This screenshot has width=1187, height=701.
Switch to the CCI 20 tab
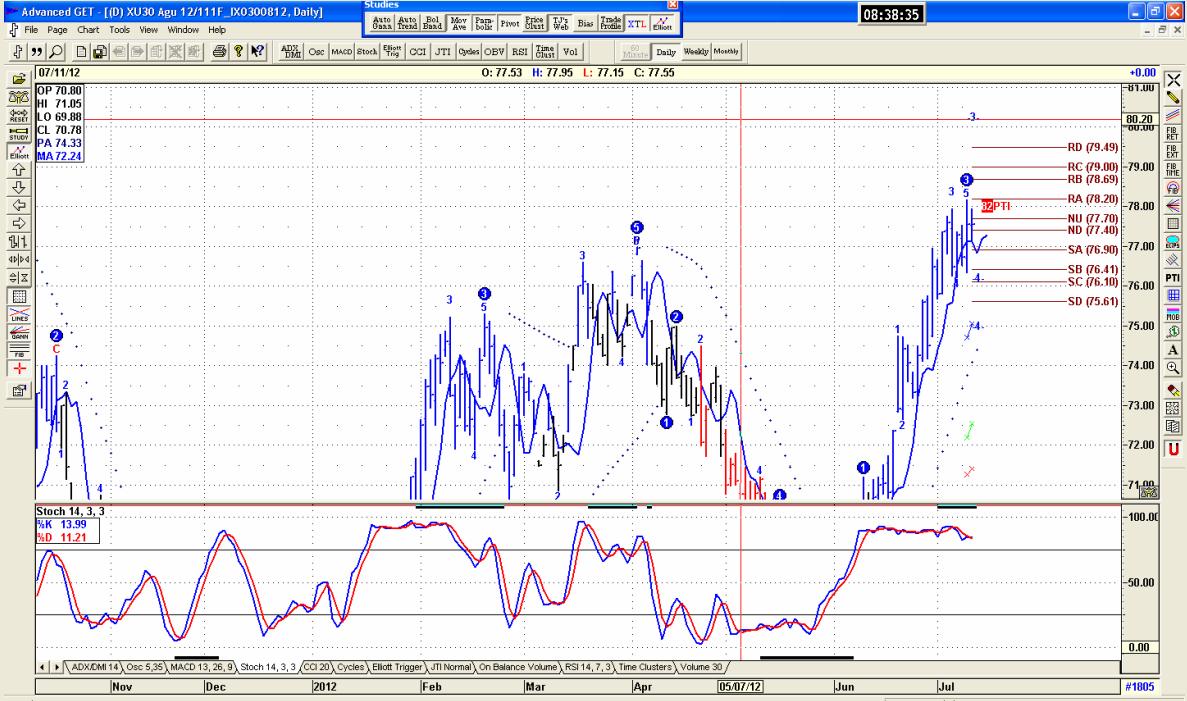pos(316,667)
